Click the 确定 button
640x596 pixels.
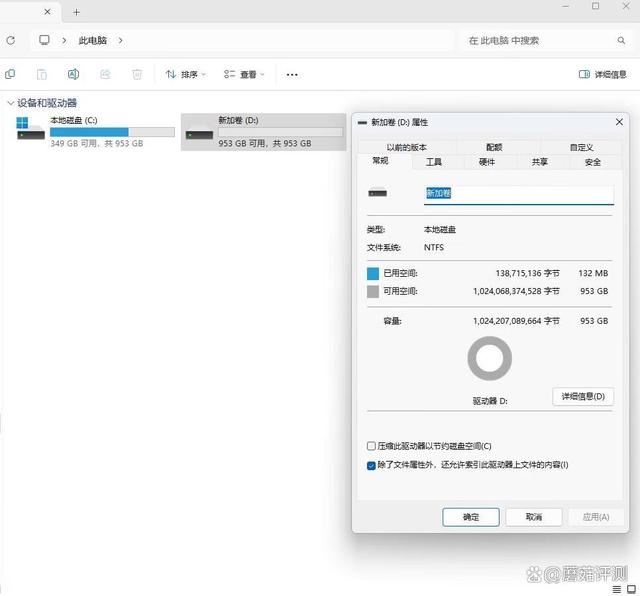pyautogui.click(x=470, y=517)
